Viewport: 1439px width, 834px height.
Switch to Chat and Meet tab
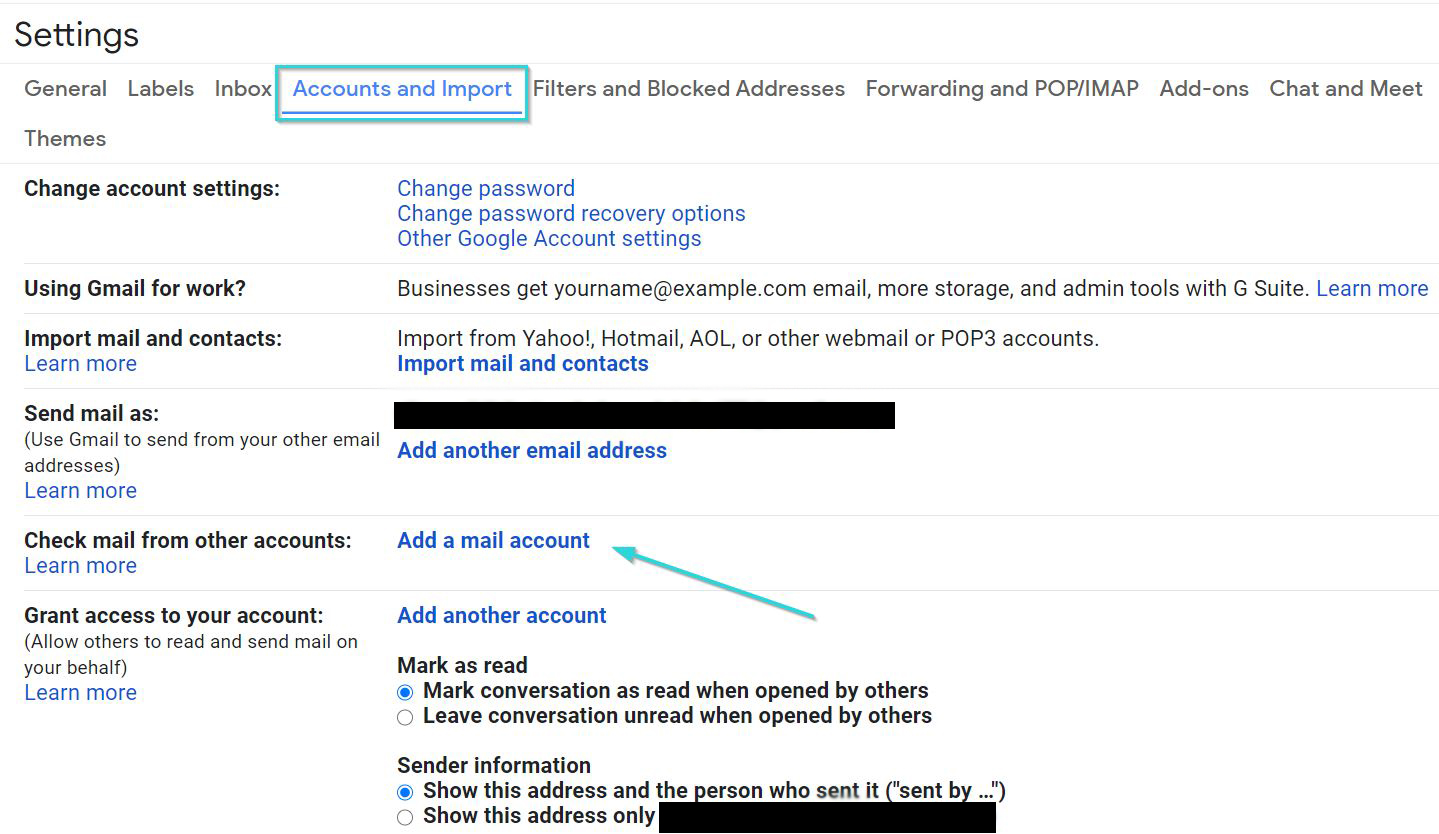coord(1345,88)
